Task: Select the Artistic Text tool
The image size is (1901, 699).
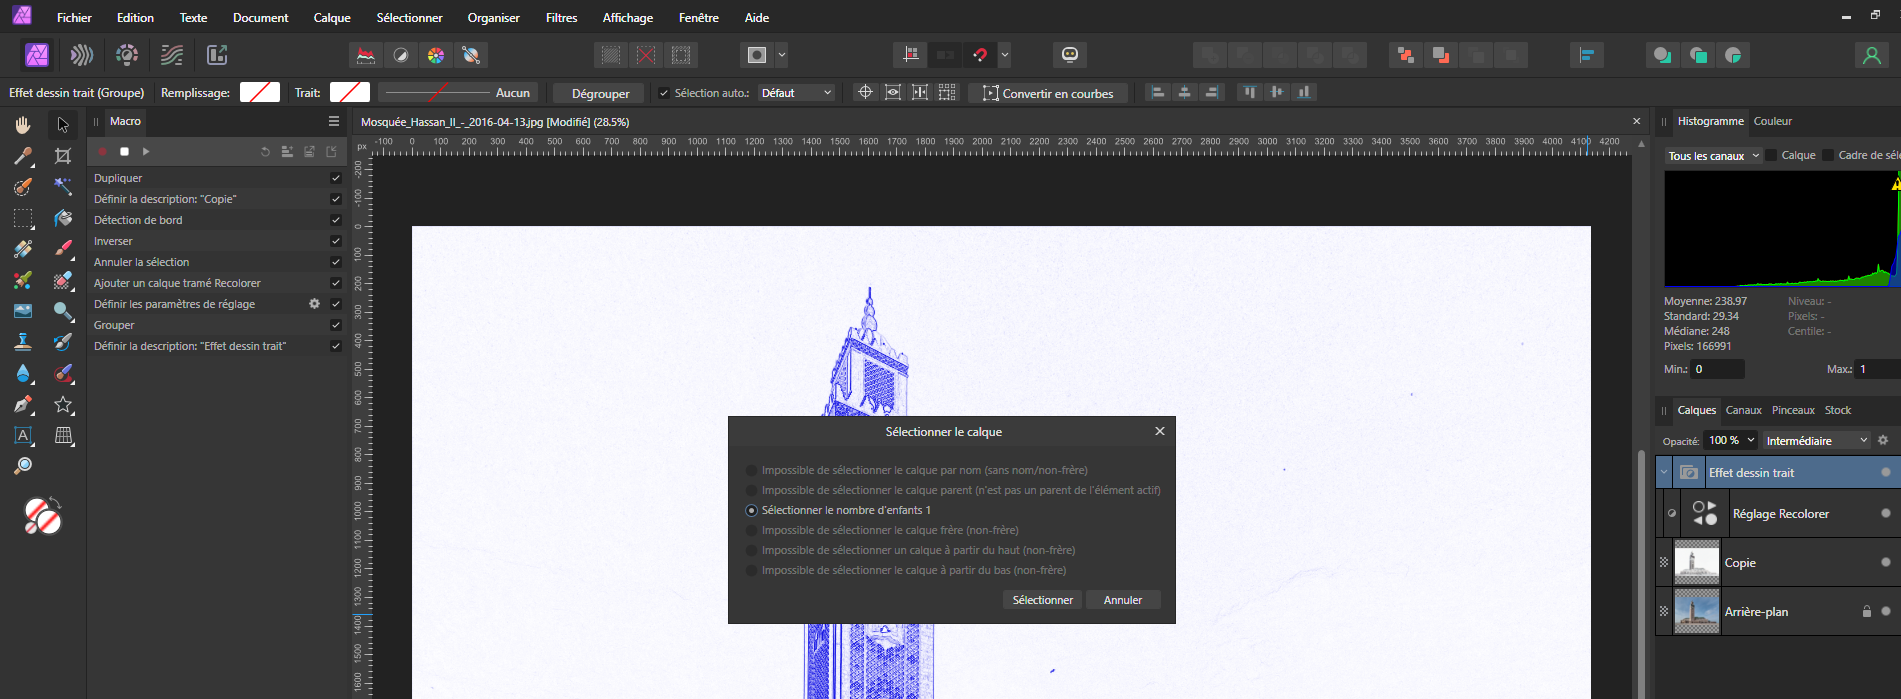Action: click(22, 435)
